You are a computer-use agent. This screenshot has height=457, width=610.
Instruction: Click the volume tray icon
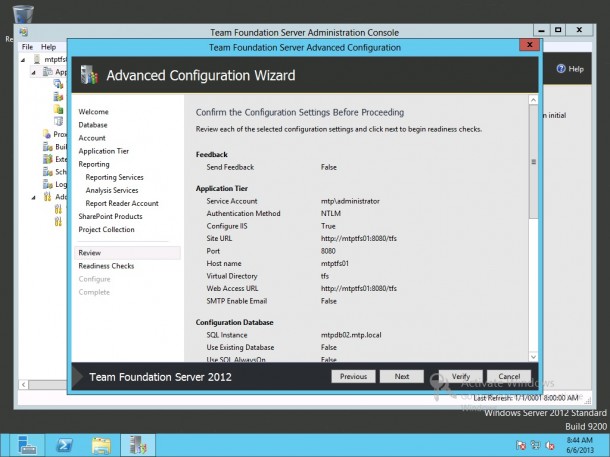(550, 445)
